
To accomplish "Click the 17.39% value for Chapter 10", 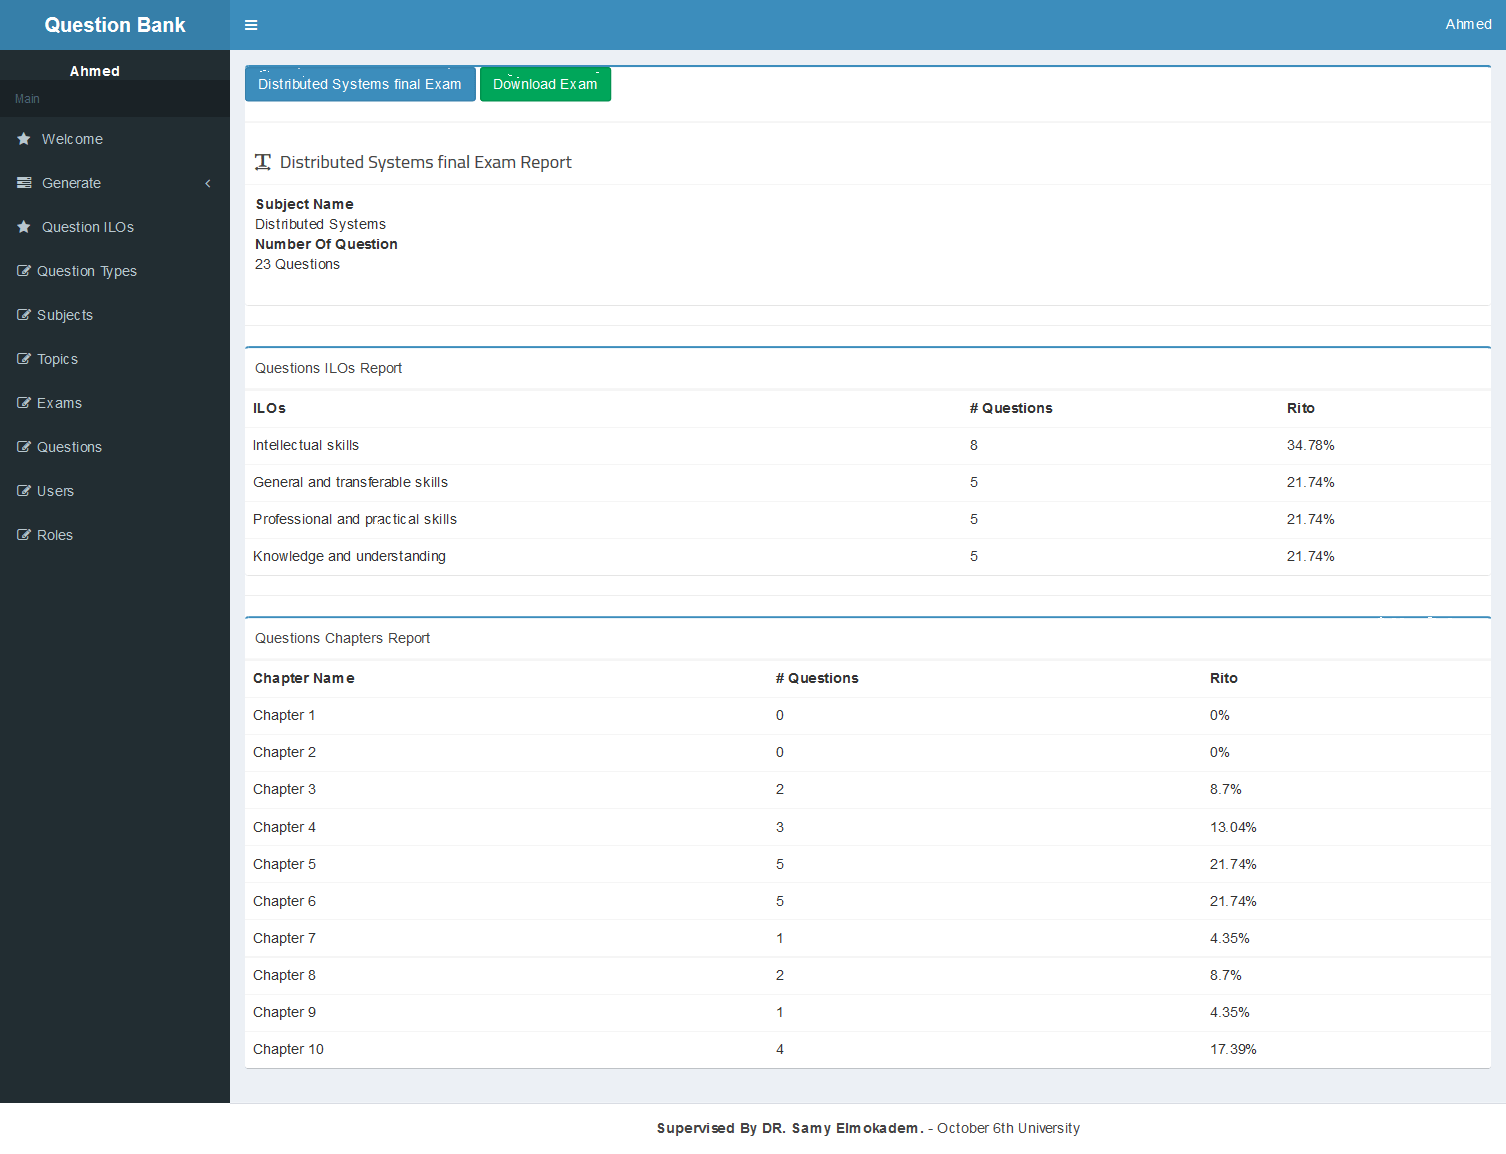I will (1233, 1049).
